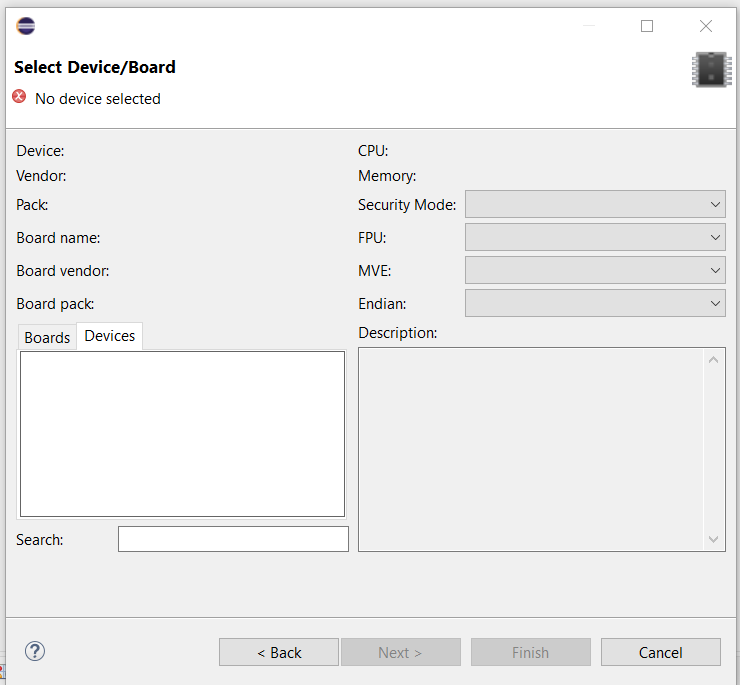Open the MVE dropdown list
740x685 pixels.
click(595, 271)
